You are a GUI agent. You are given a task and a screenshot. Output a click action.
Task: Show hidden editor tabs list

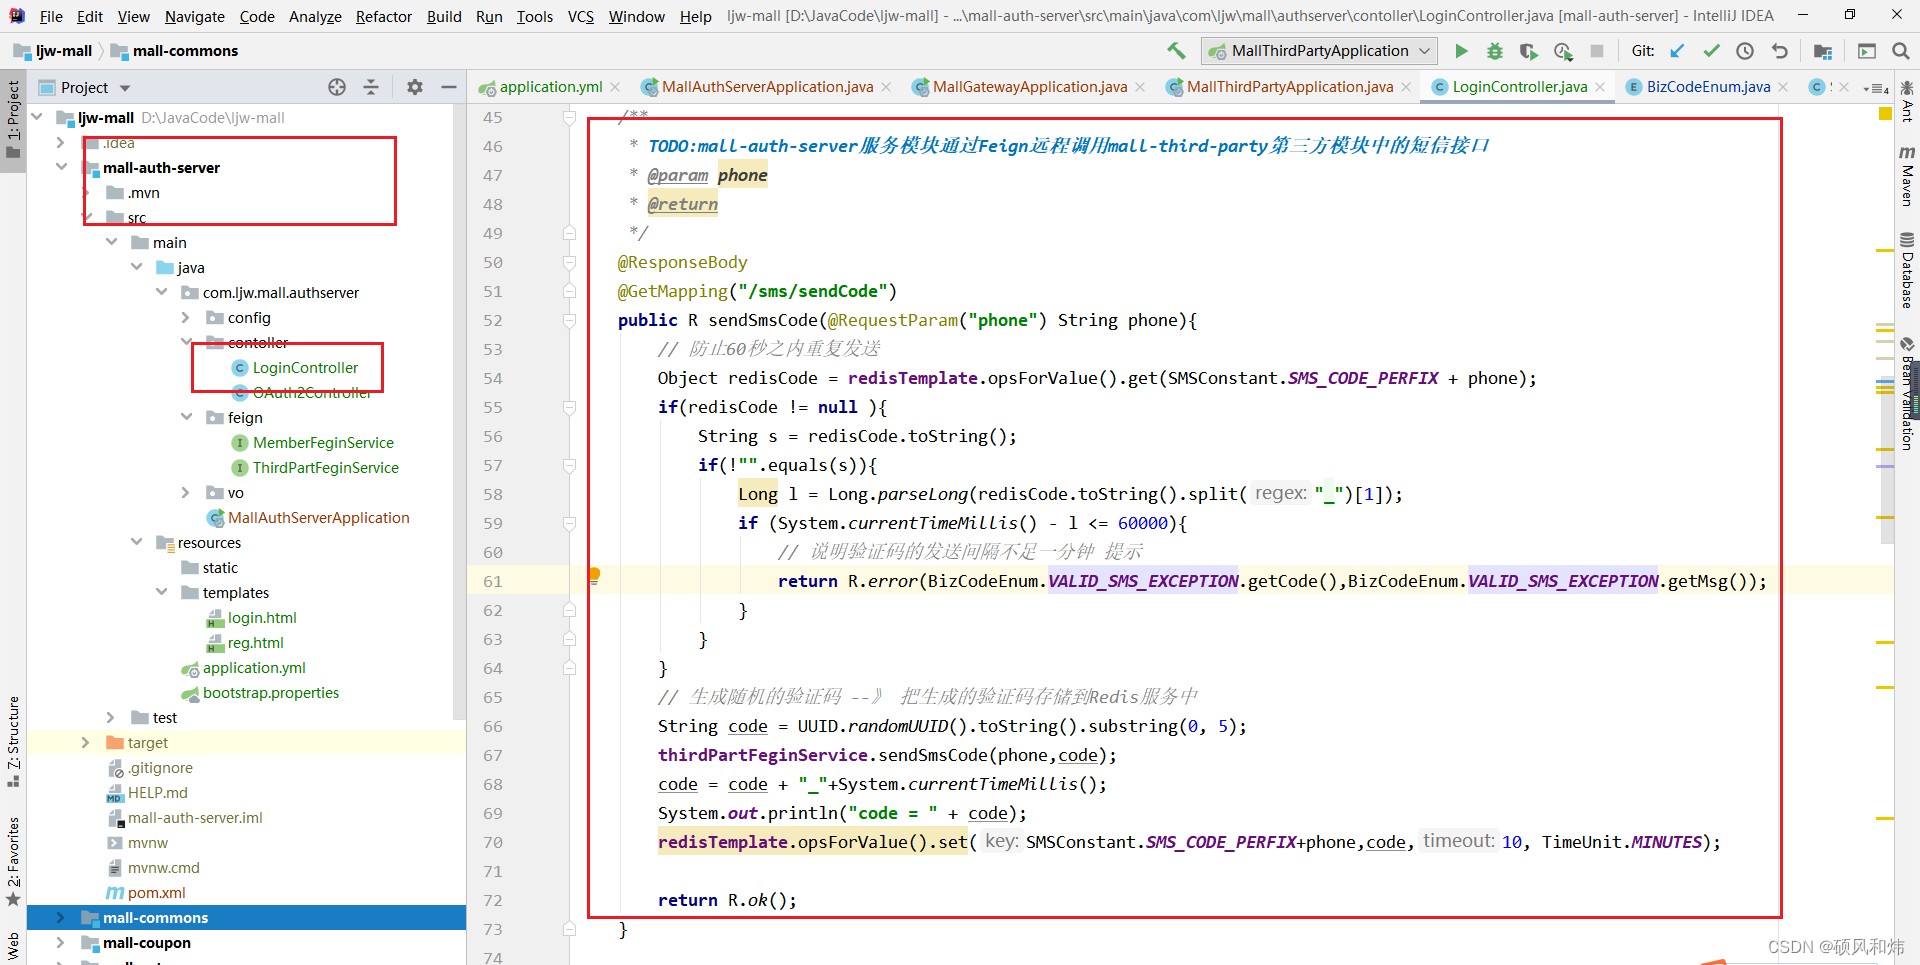click(1876, 88)
